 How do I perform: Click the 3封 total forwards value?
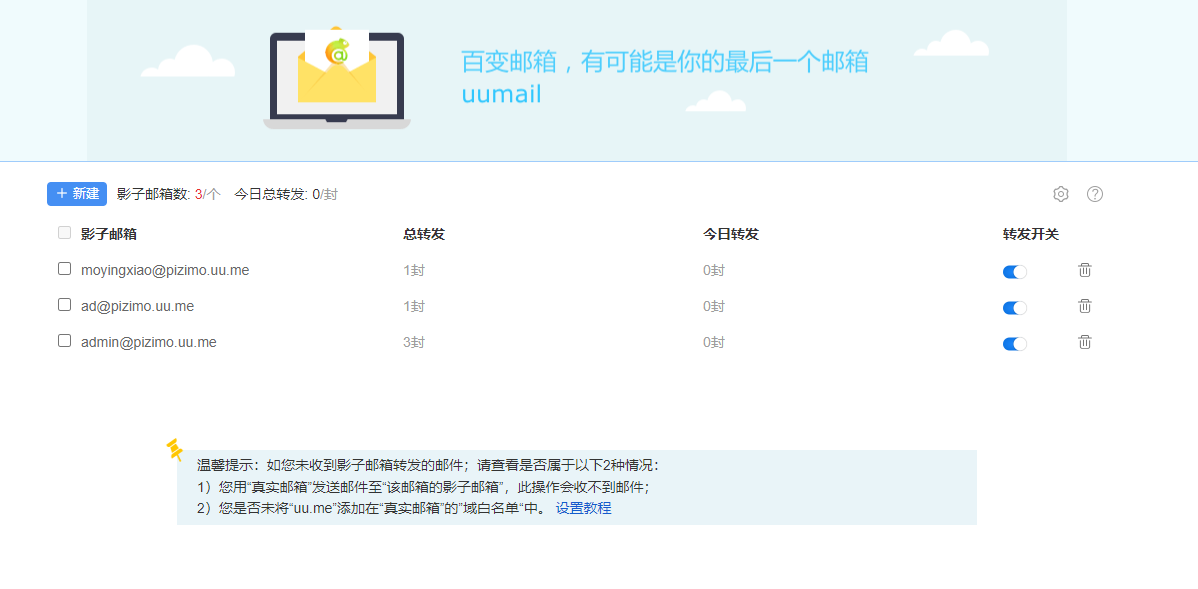(x=414, y=342)
